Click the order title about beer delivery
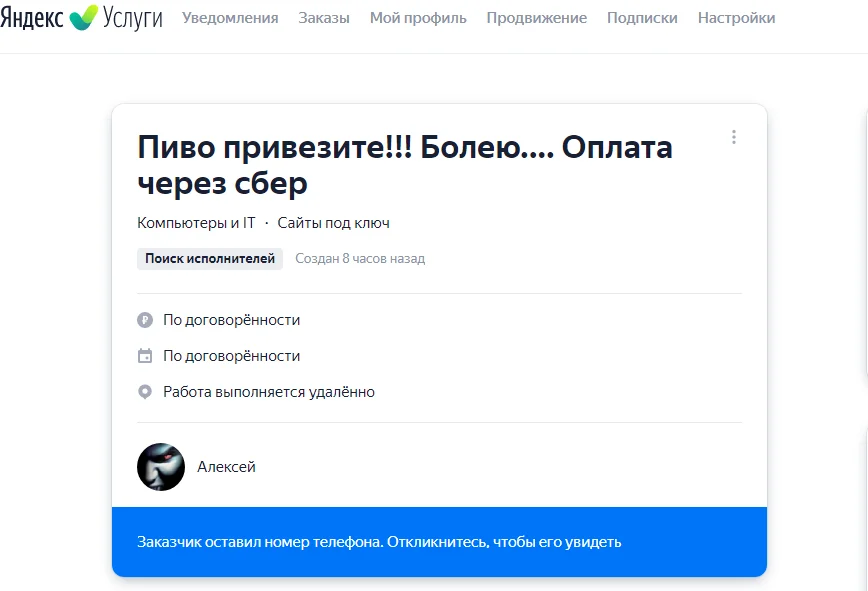The image size is (868, 591). coord(405,163)
